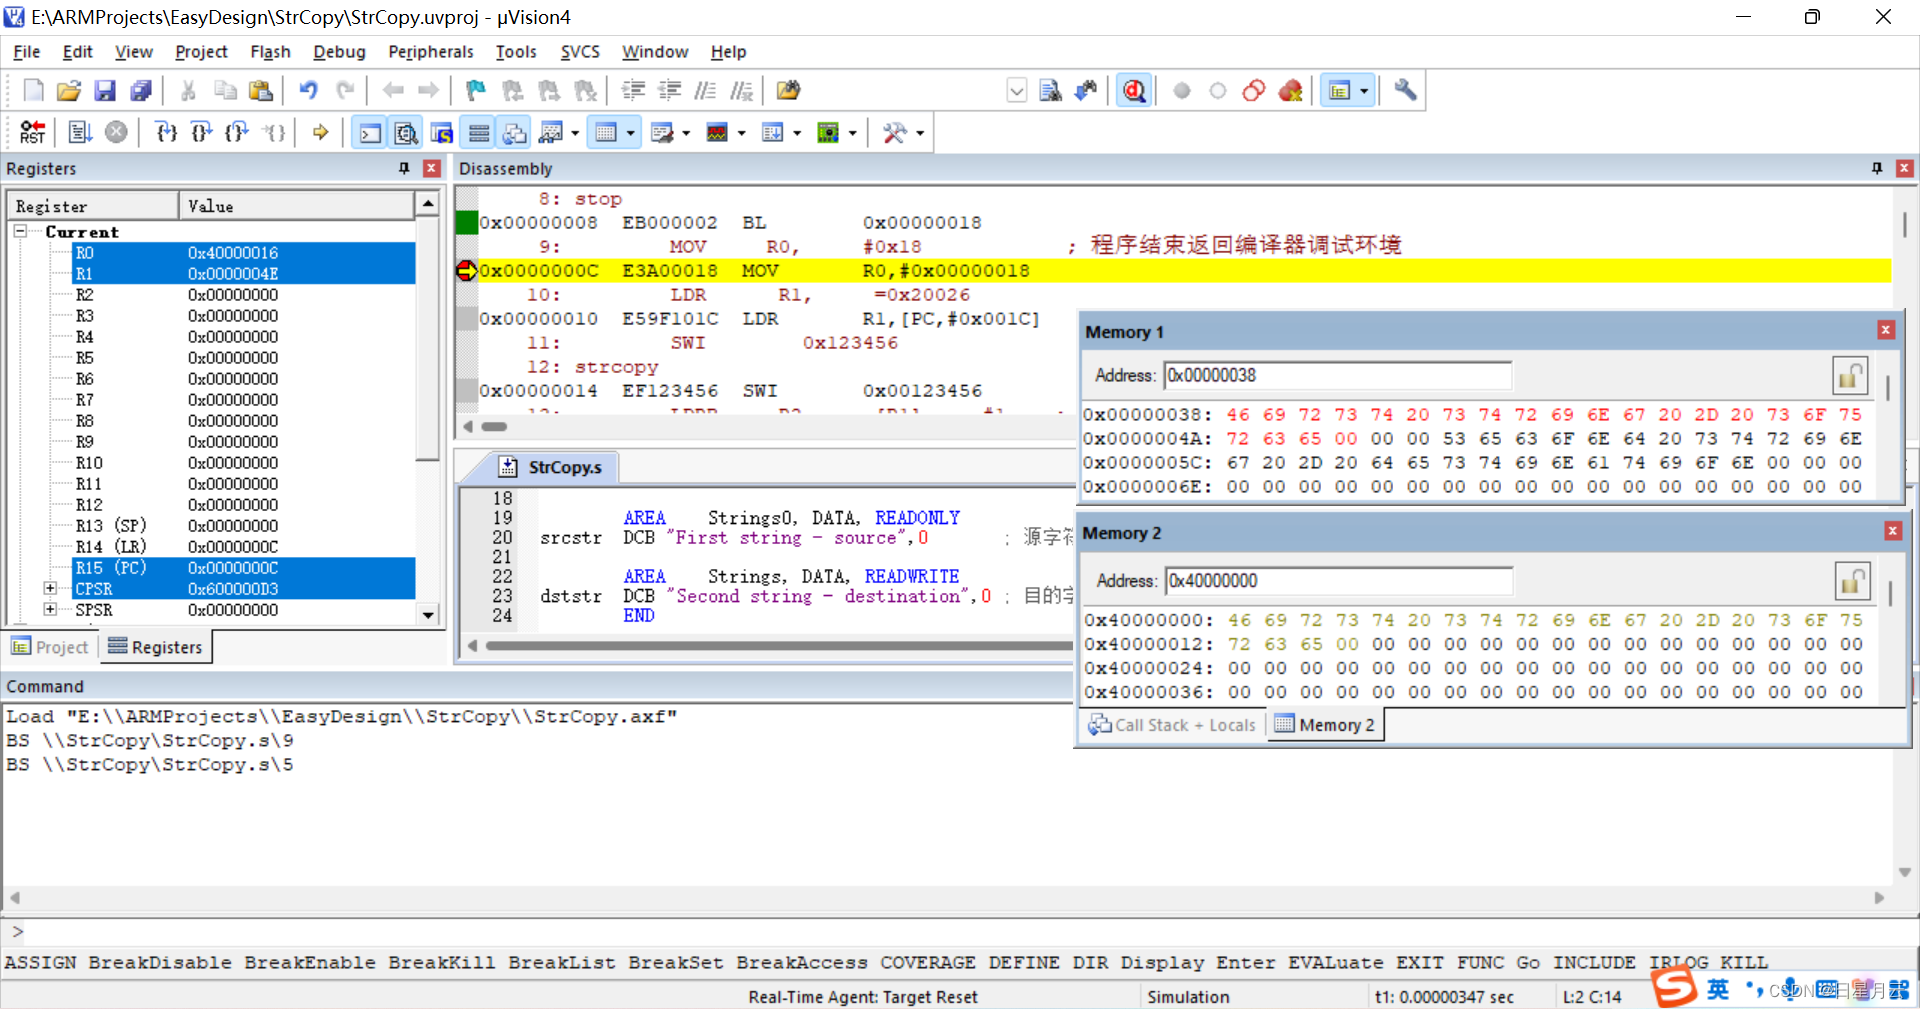Collapse the Current registers tree node
This screenshot has width=1920, height=1009.
(x=20, y=231)
